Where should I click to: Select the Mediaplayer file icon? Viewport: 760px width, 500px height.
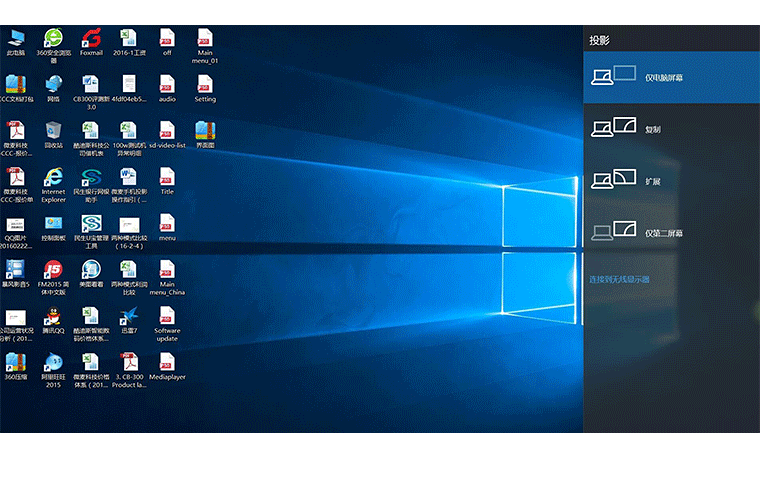pos(167,366)
